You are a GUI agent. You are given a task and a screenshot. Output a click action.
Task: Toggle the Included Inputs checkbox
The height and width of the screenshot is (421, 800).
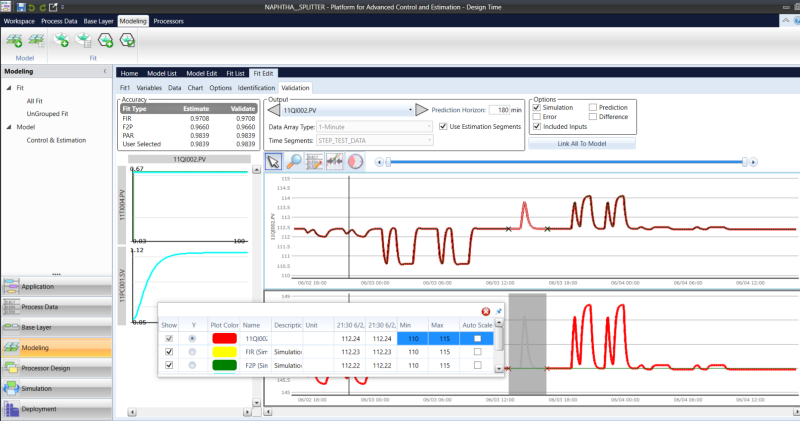coord(536,127)
